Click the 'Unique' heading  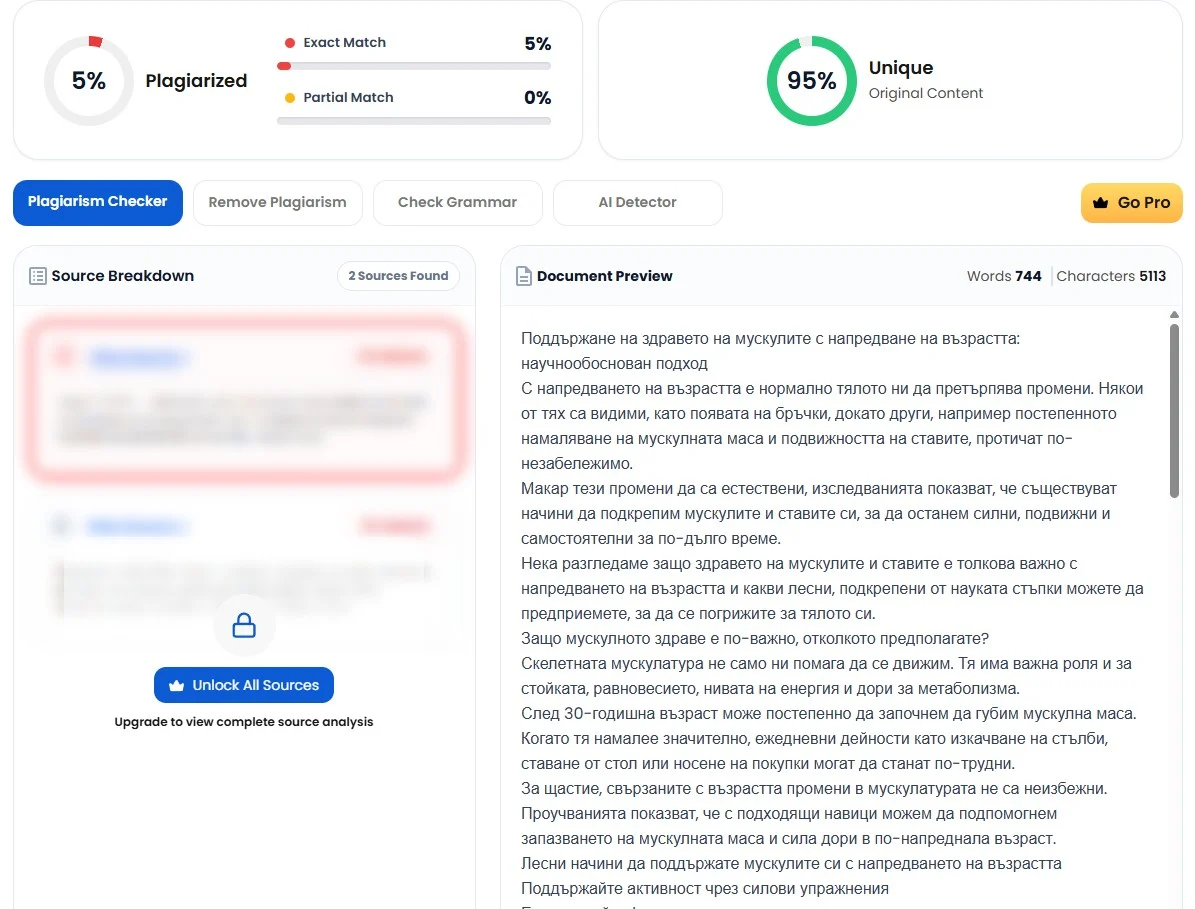click(x=901, y=68)
